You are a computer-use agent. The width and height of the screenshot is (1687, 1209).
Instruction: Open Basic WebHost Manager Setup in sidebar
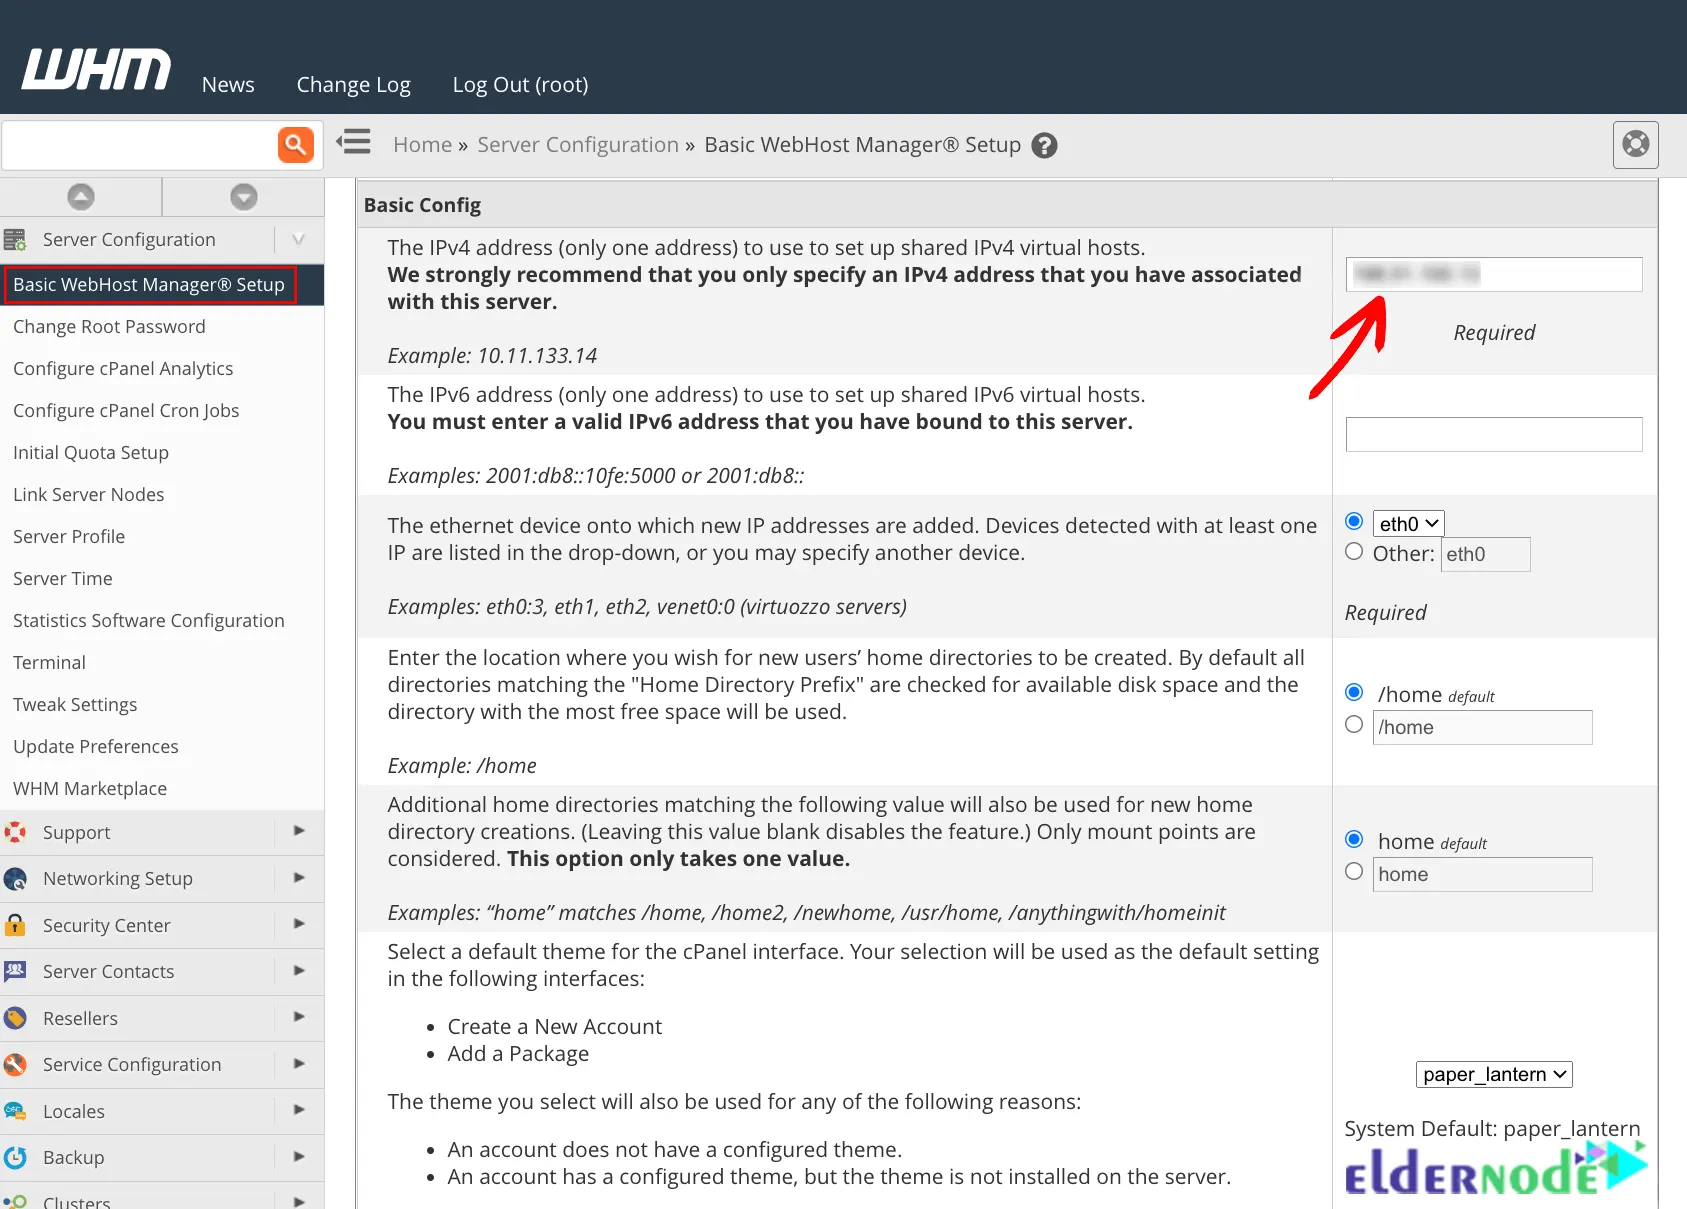click(x=149, y=285)
